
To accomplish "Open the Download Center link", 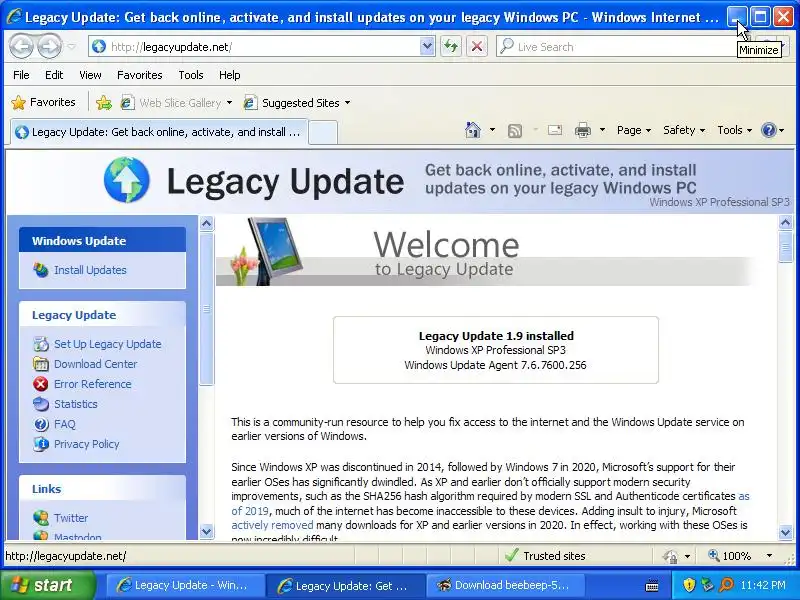I will (x=95, y=364).
